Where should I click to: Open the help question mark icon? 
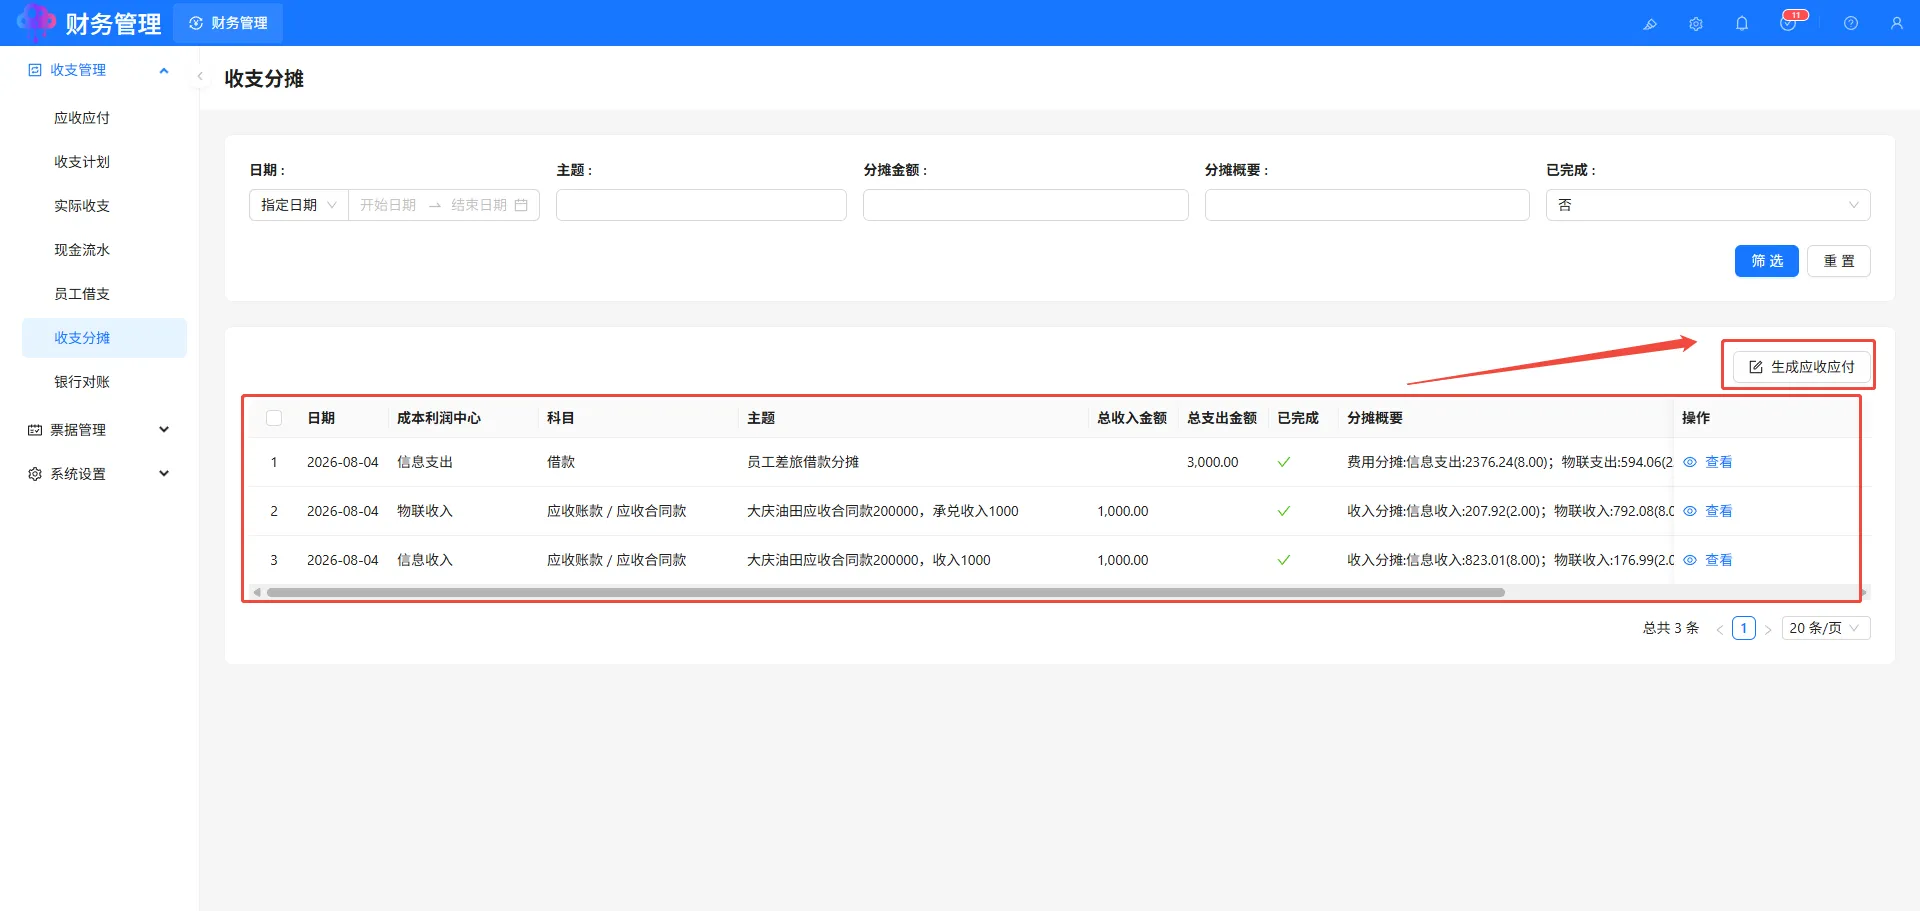click(x=1851, y=23)
